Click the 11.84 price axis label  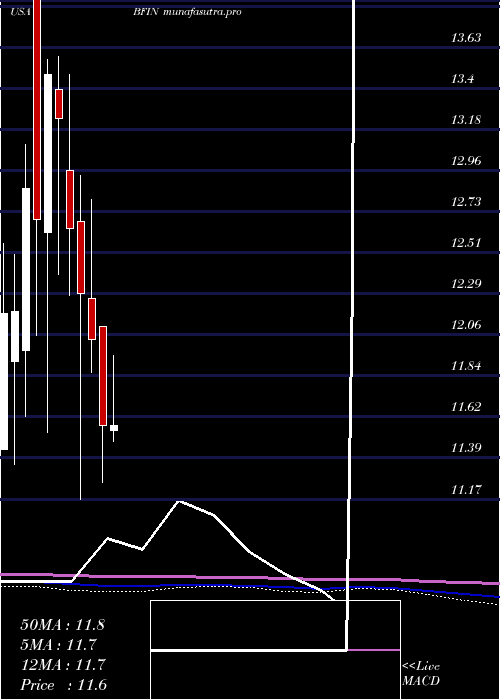point(466,366)
